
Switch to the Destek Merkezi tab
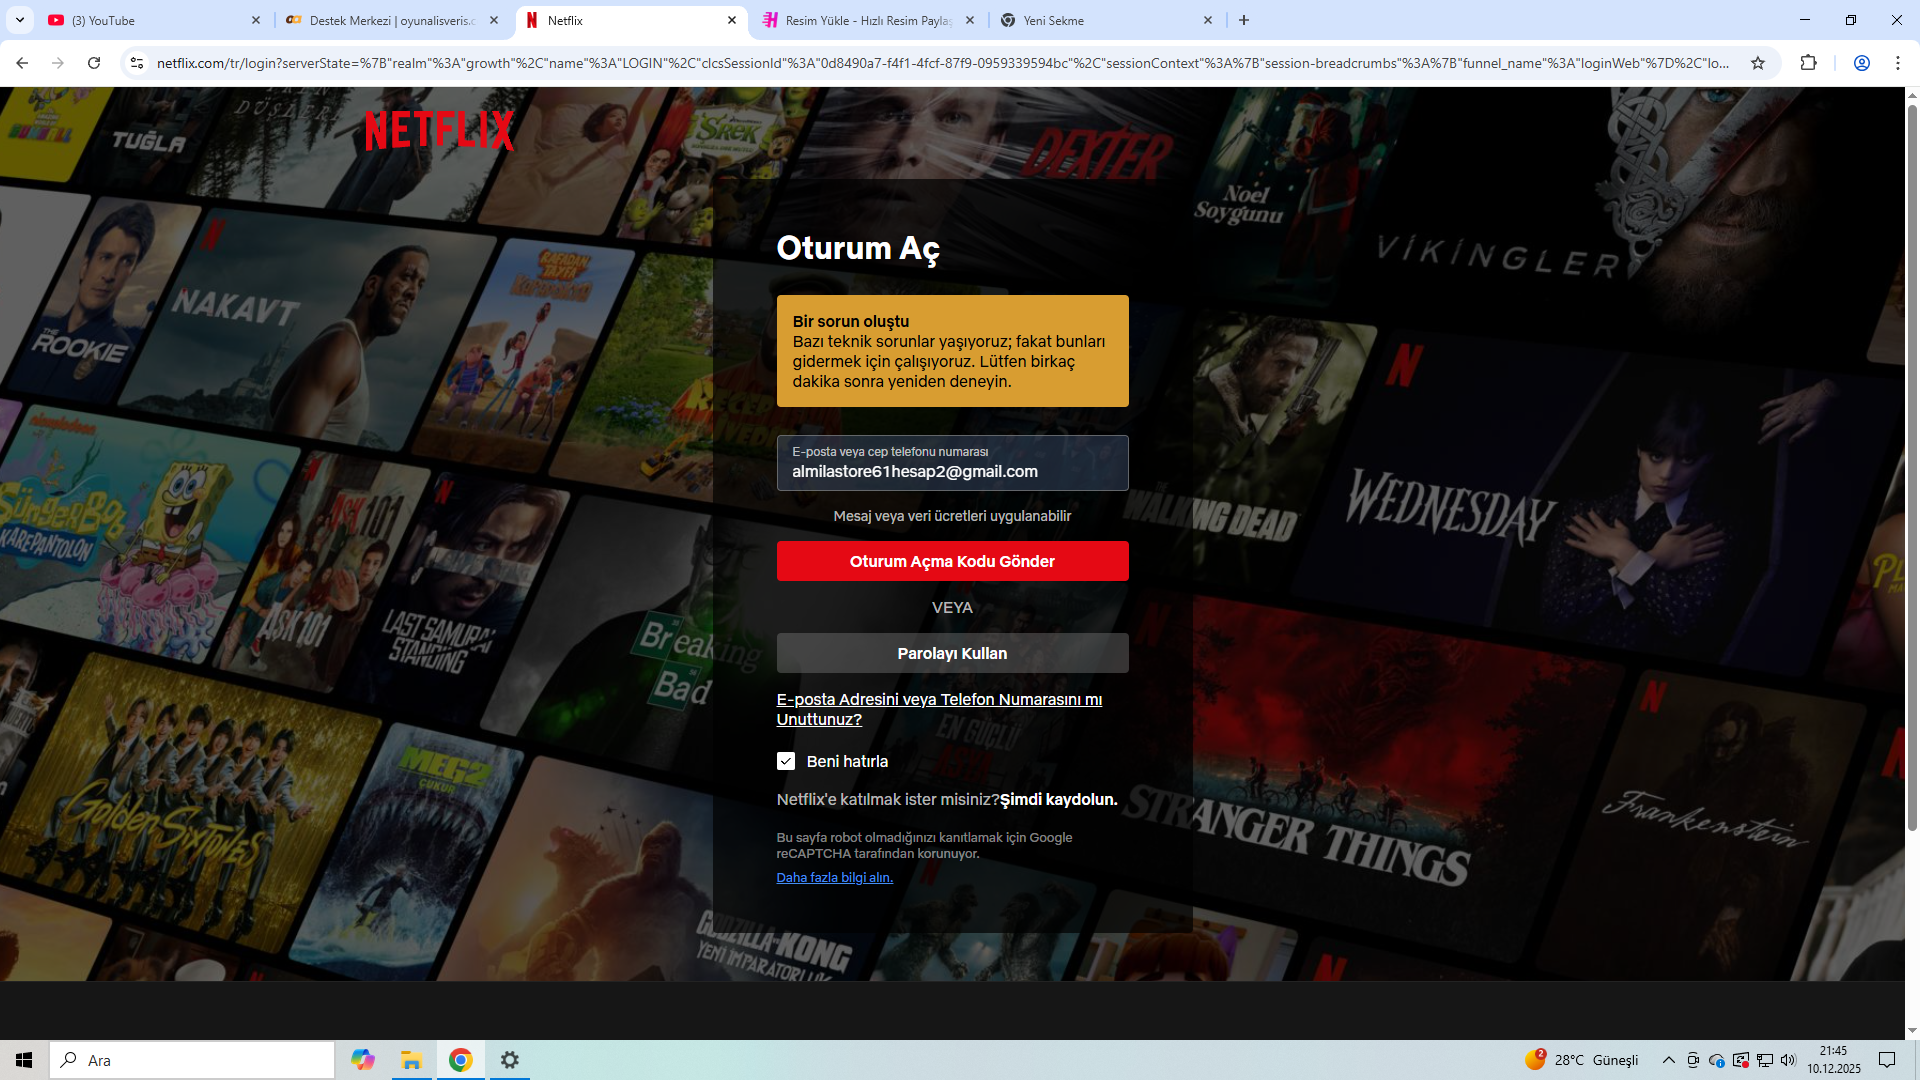(x=392, y=20)
